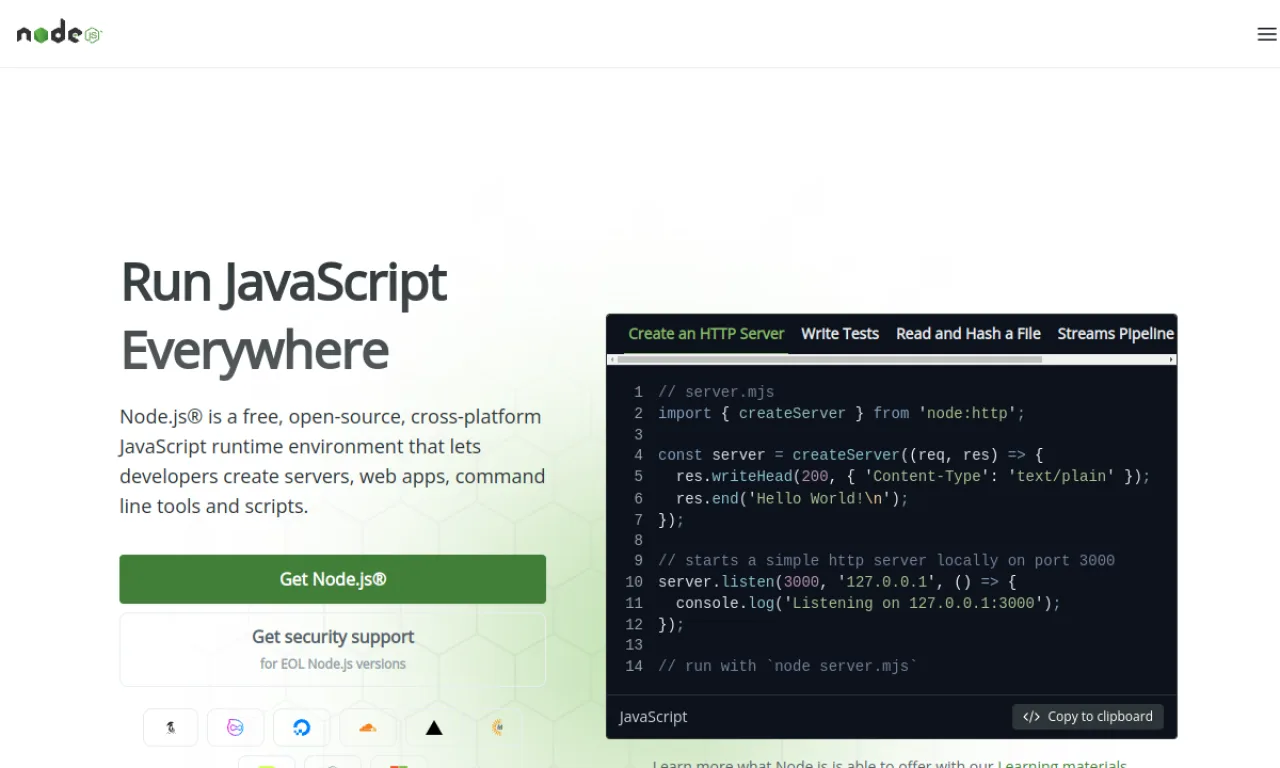Click the '// run with `node server.mjs`' comment
Image resolution: width=1280 pixels, height=768 pixels.
coord(787,665)
